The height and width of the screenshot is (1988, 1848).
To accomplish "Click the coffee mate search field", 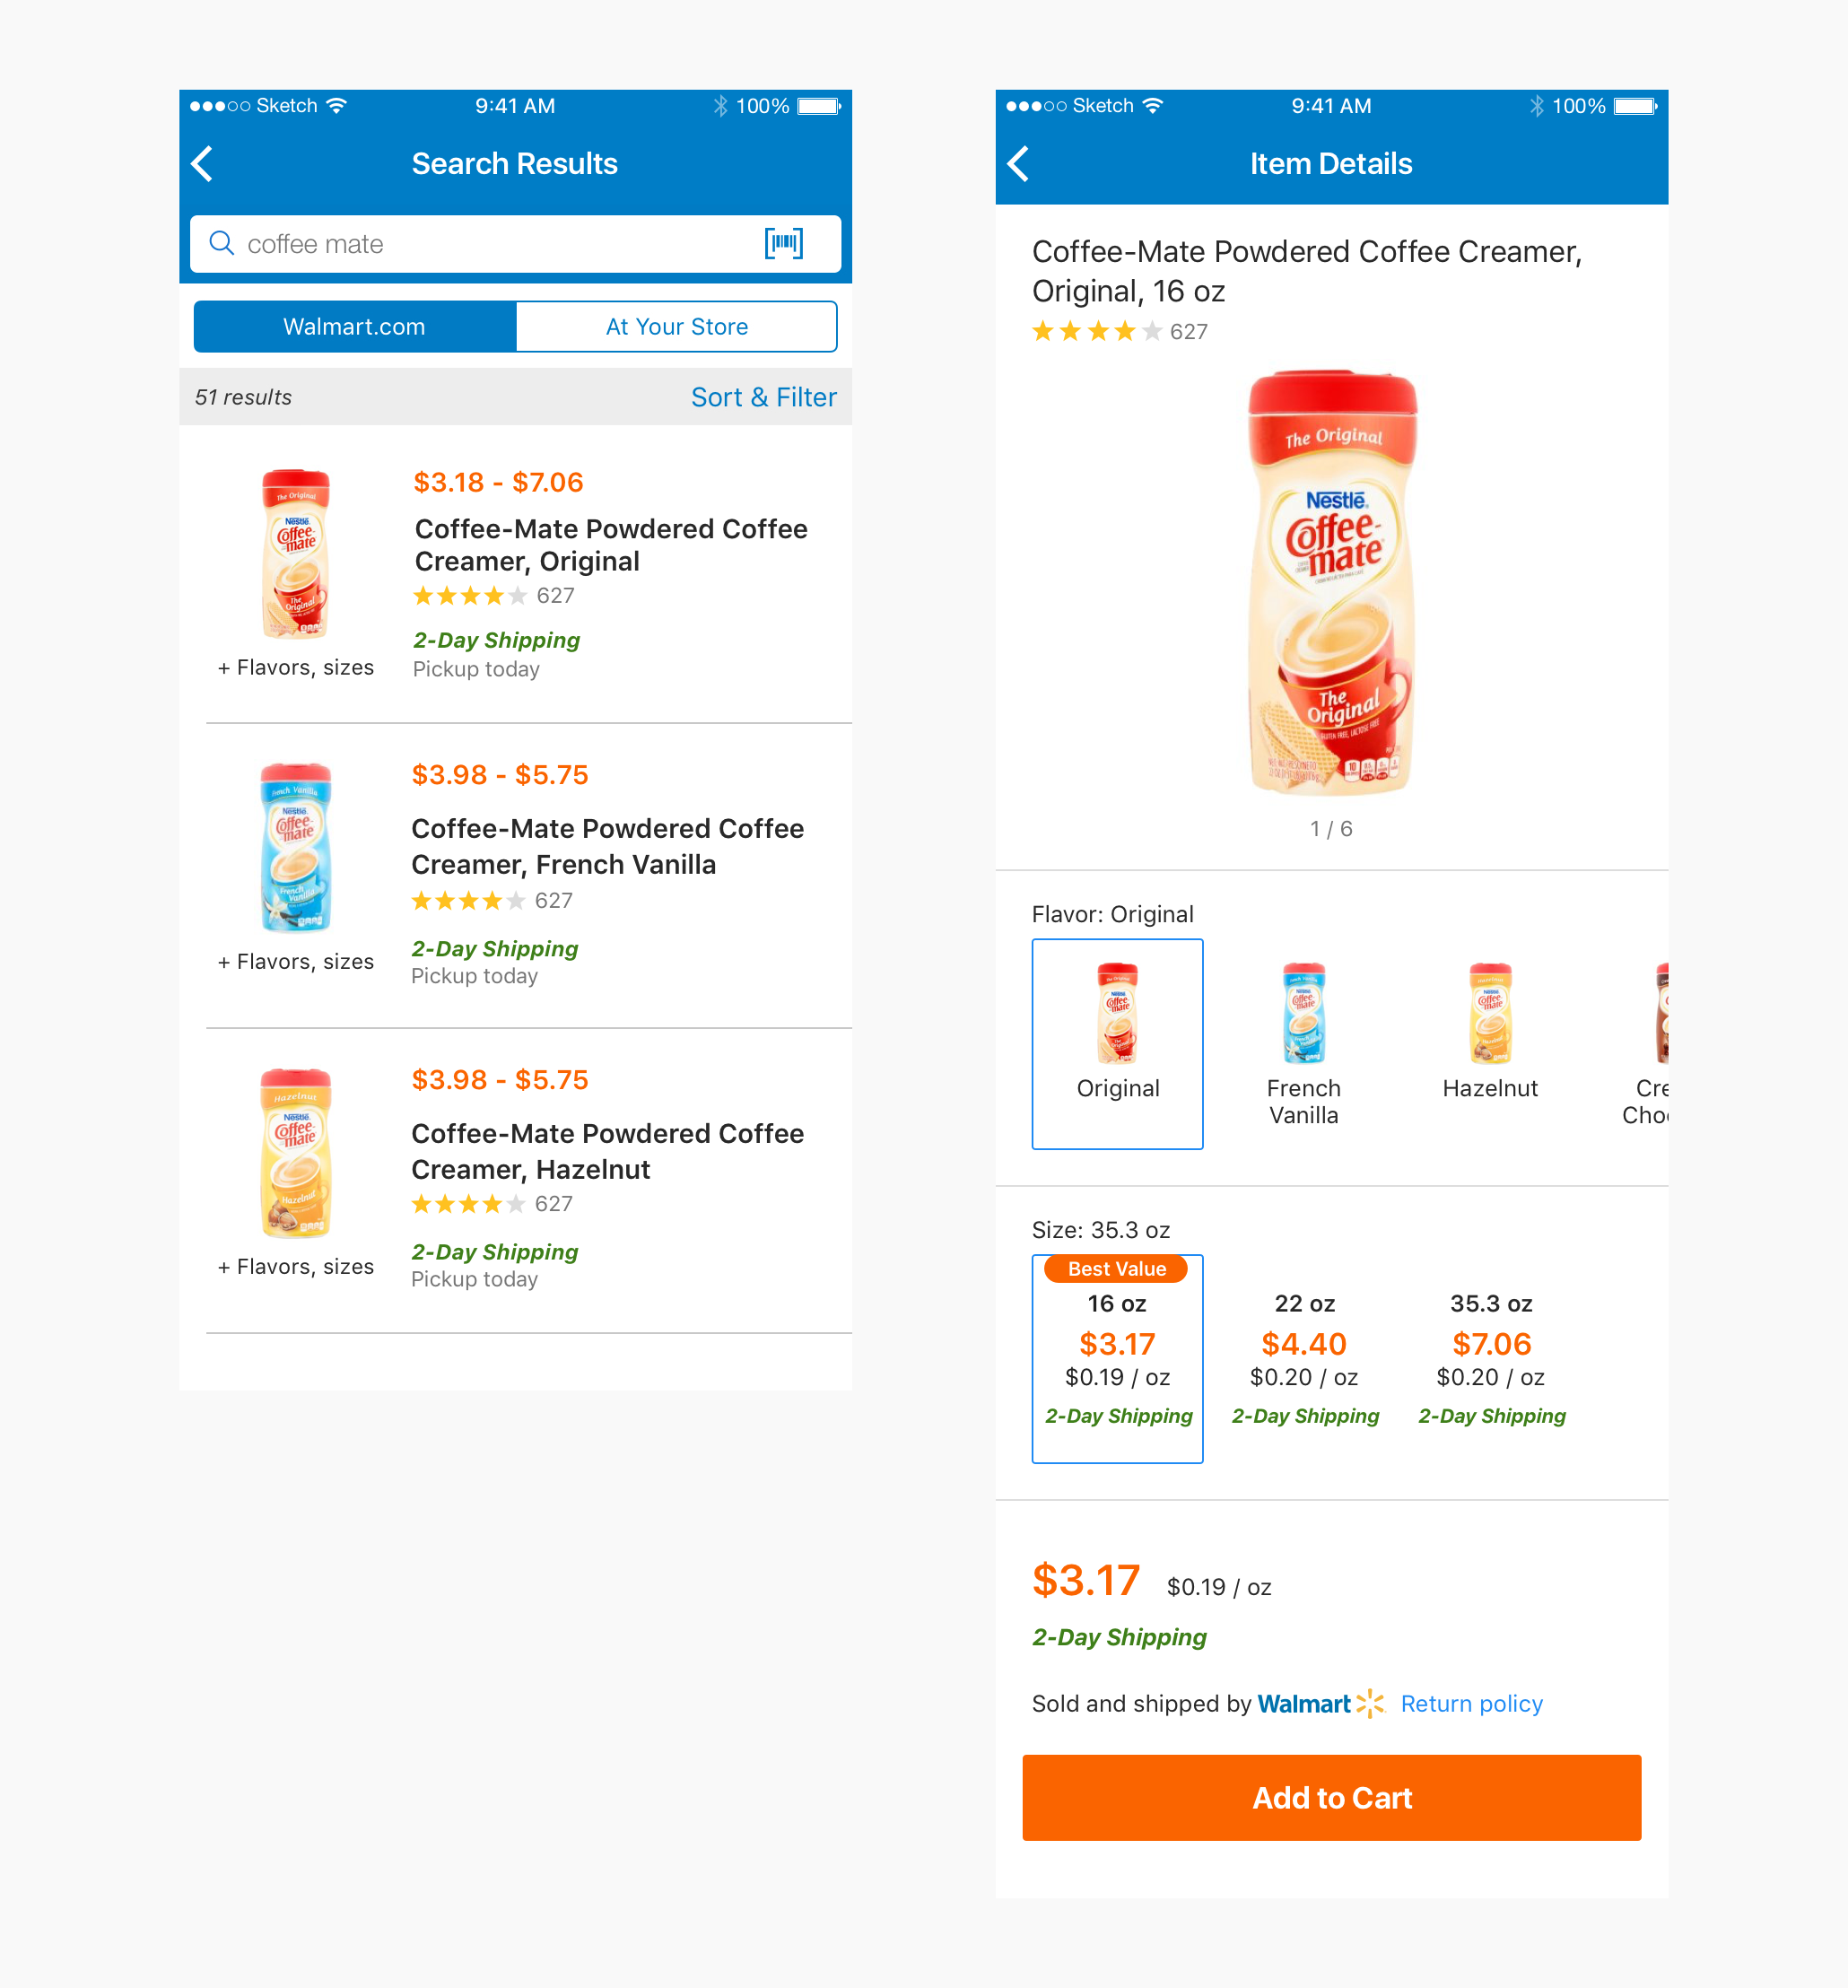I will 490,244.
